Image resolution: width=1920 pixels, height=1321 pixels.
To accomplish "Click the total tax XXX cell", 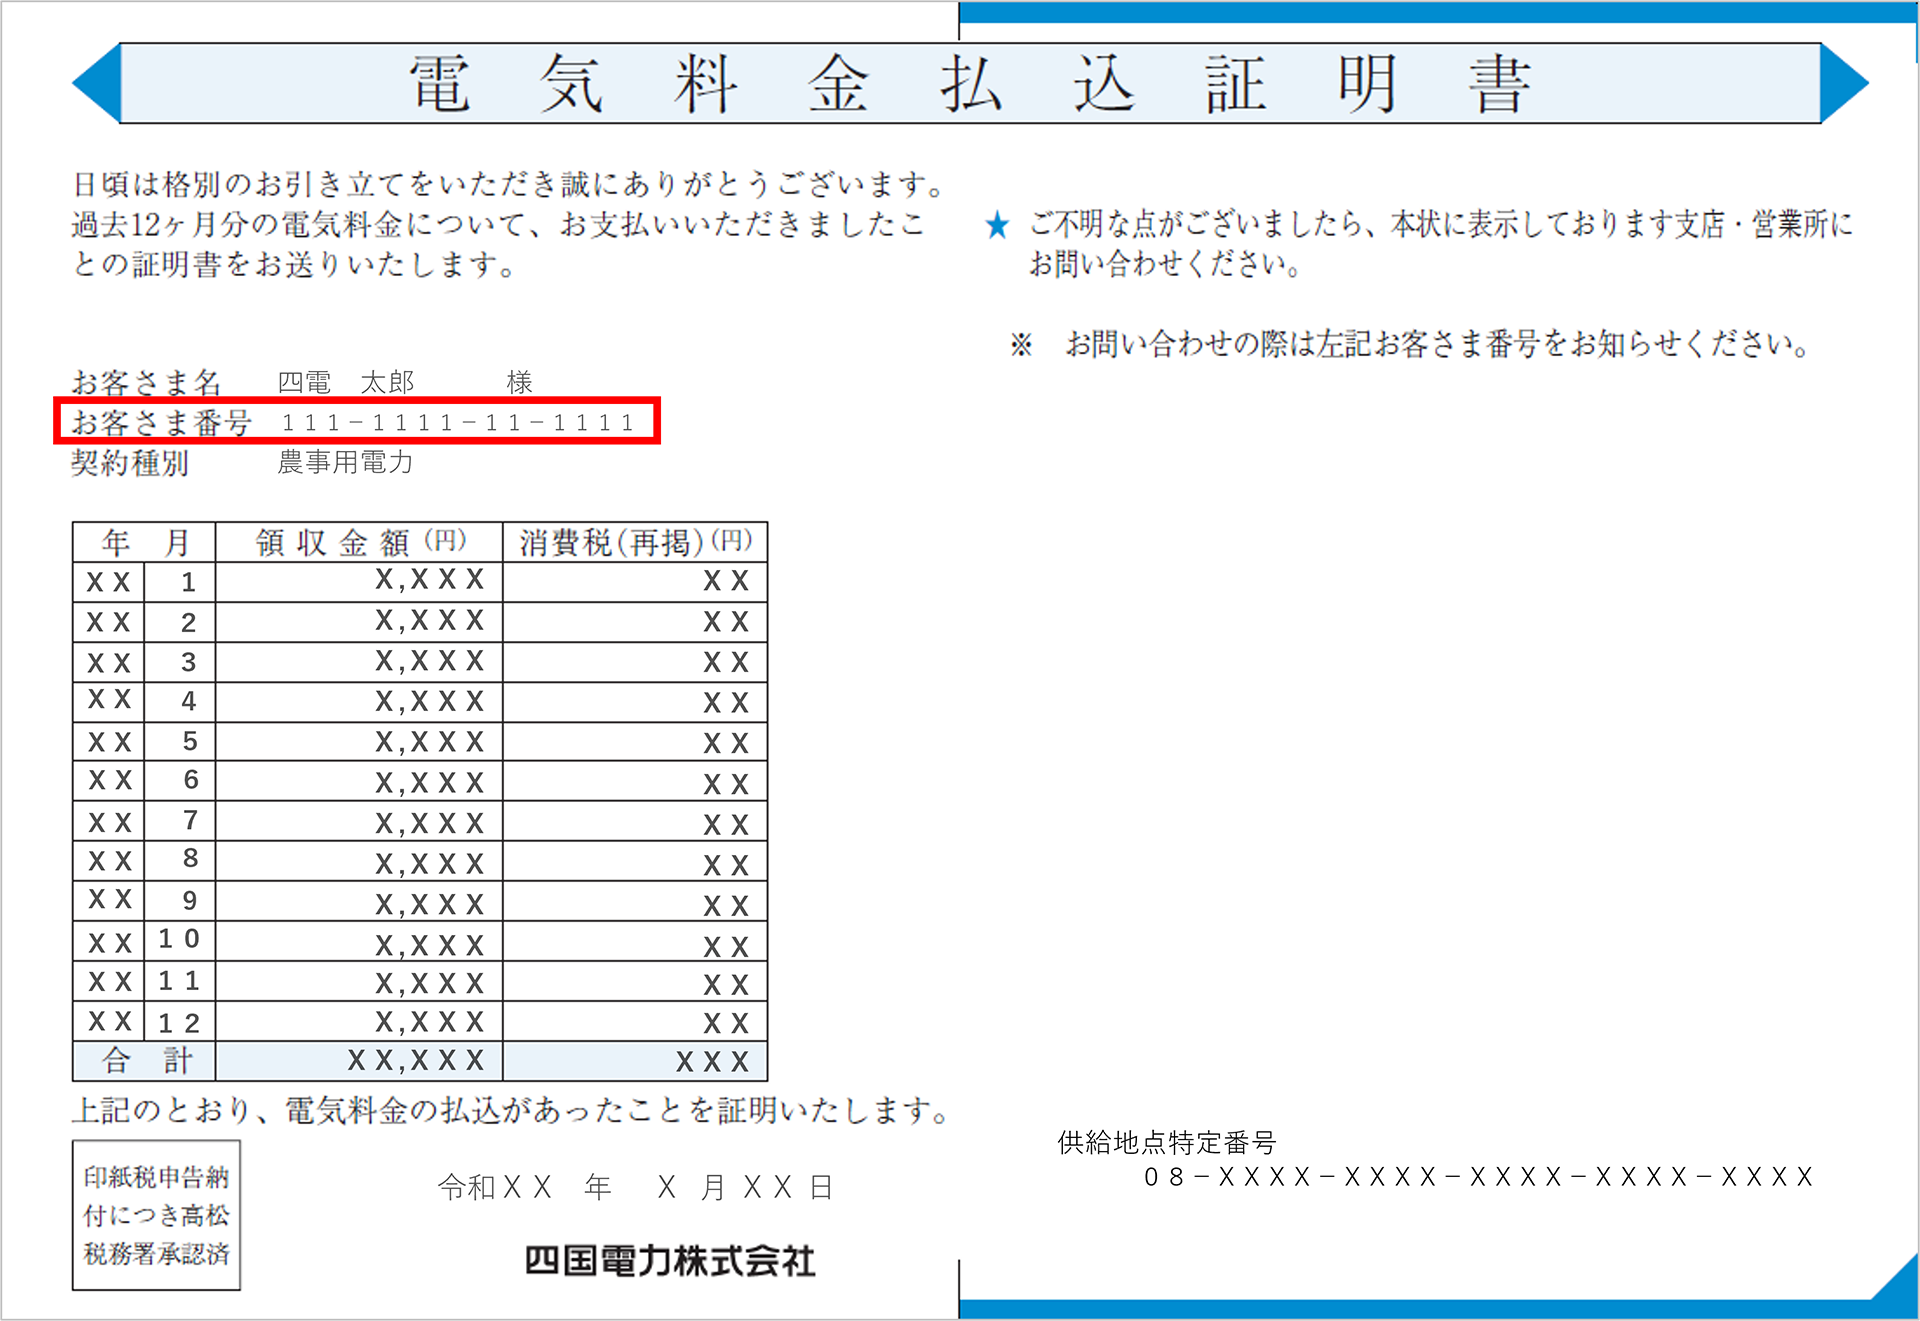I will point(635,1061).
